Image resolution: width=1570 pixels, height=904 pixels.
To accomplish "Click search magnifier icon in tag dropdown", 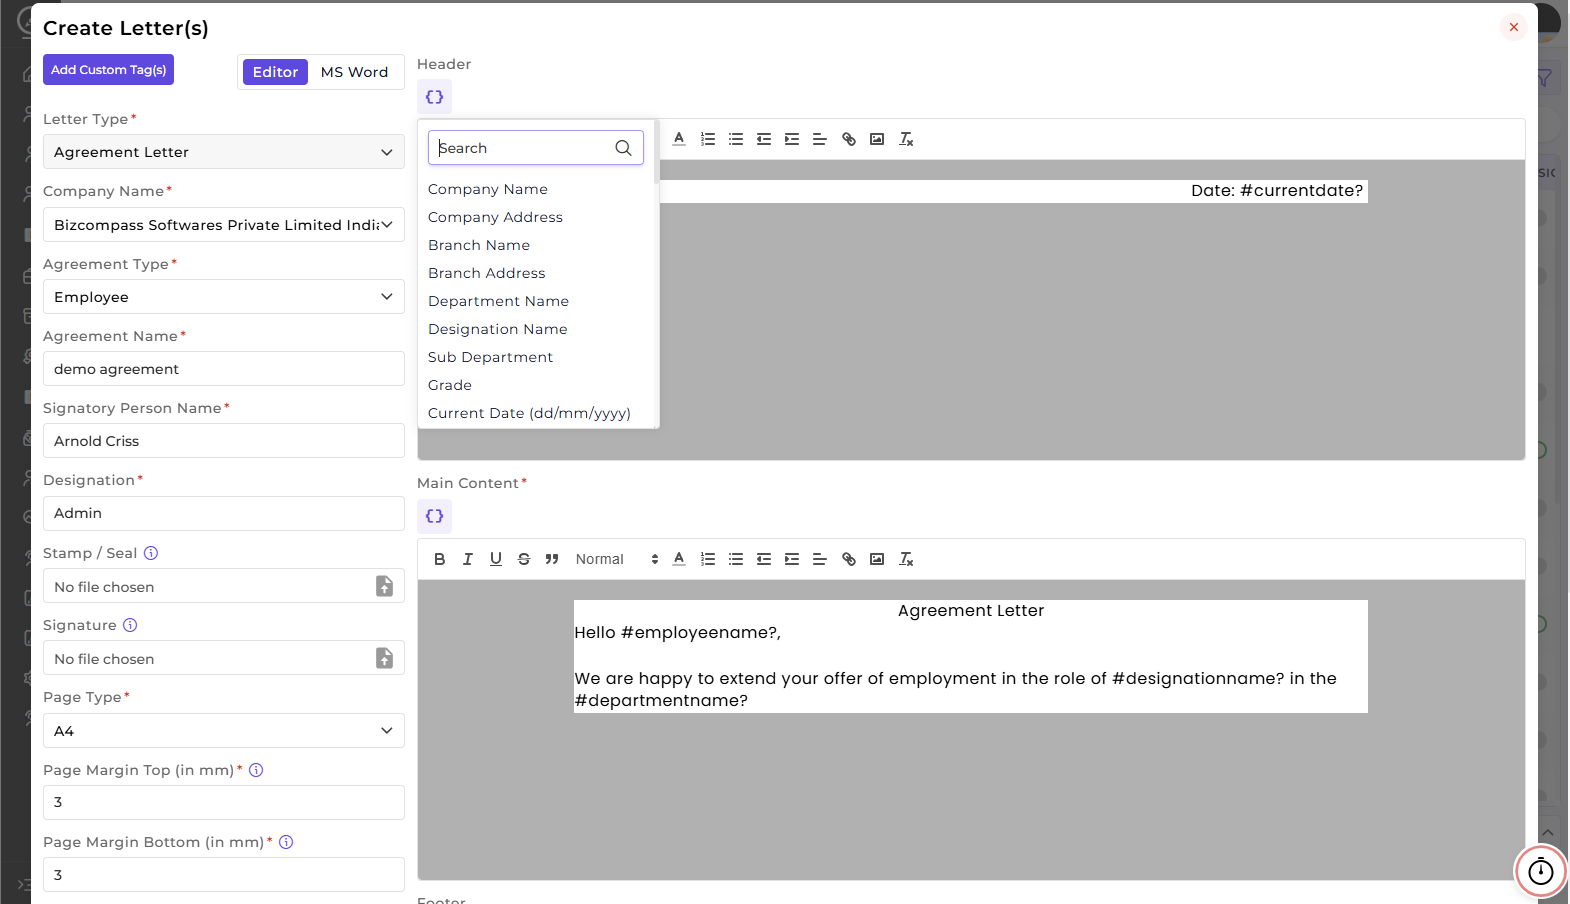I will coord(623,148).
